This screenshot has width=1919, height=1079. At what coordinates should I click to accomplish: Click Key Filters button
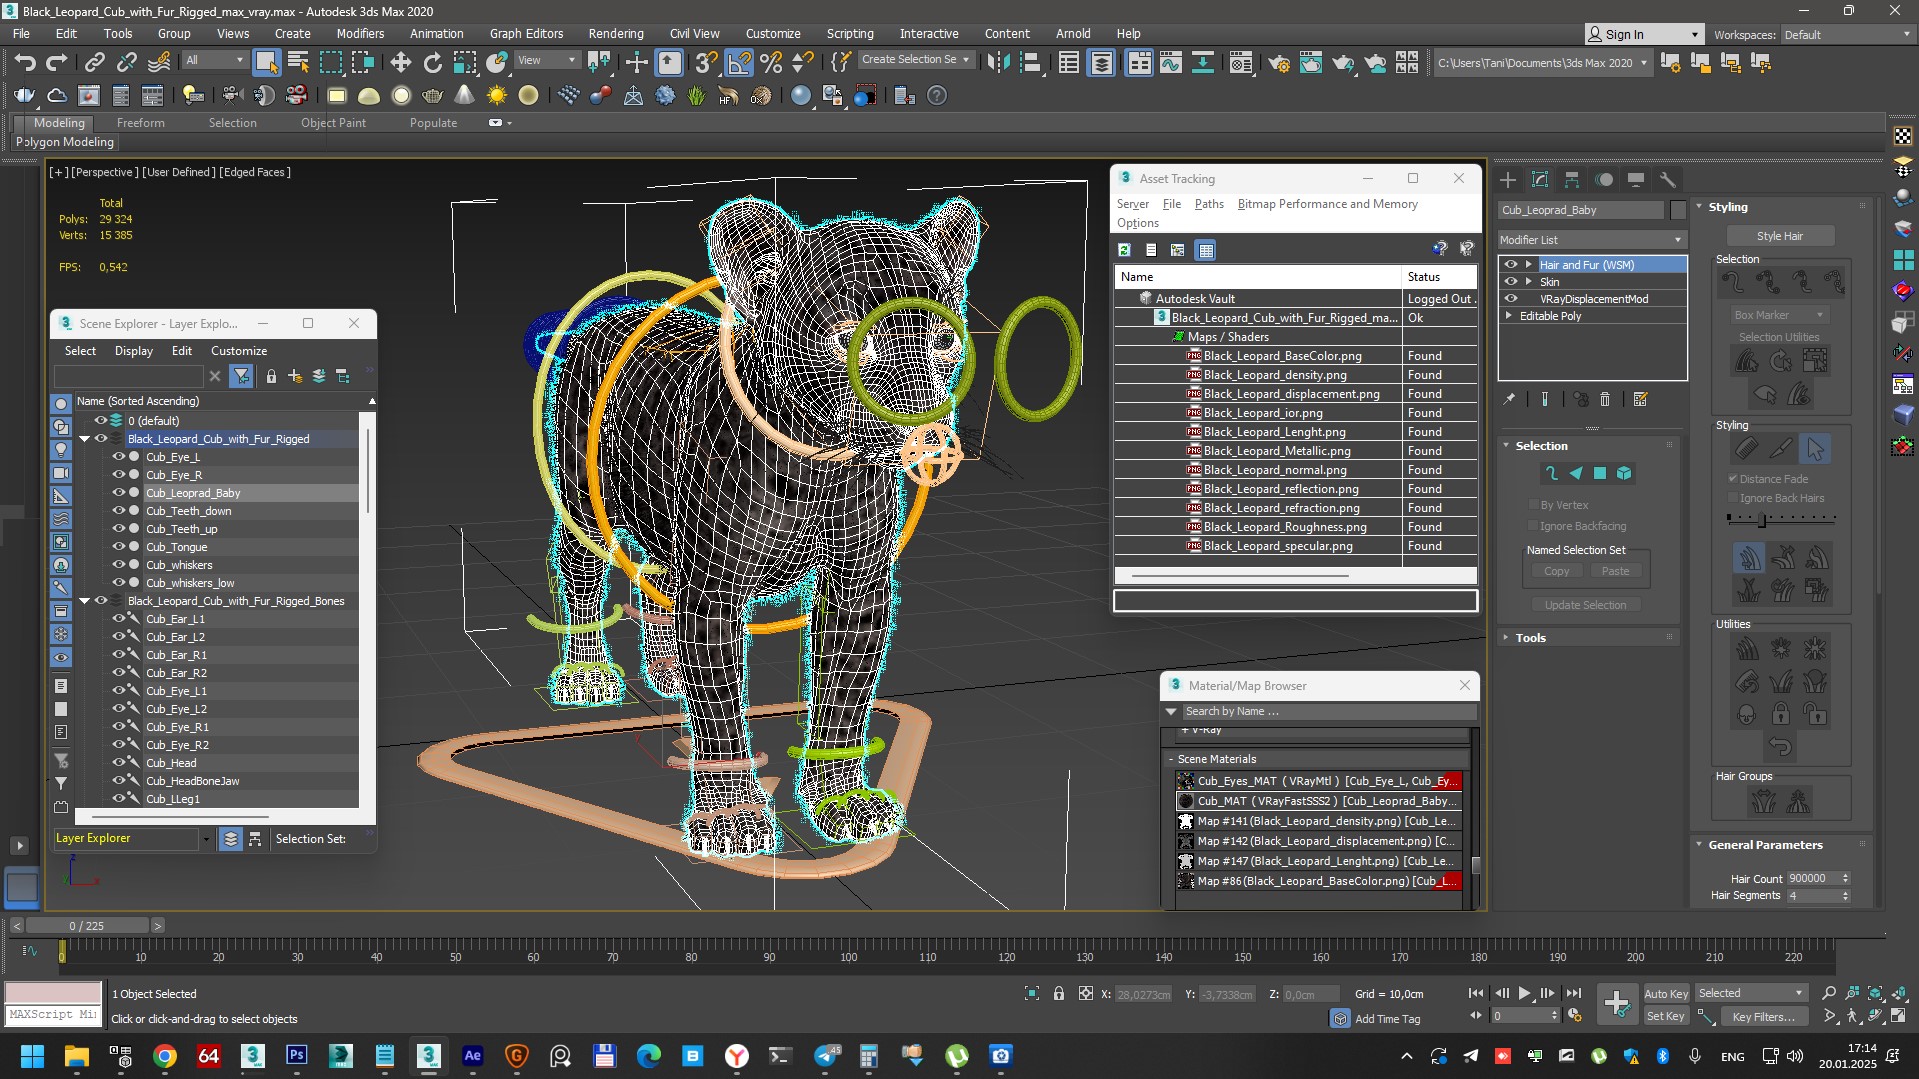click(x=1764, y=1016)
